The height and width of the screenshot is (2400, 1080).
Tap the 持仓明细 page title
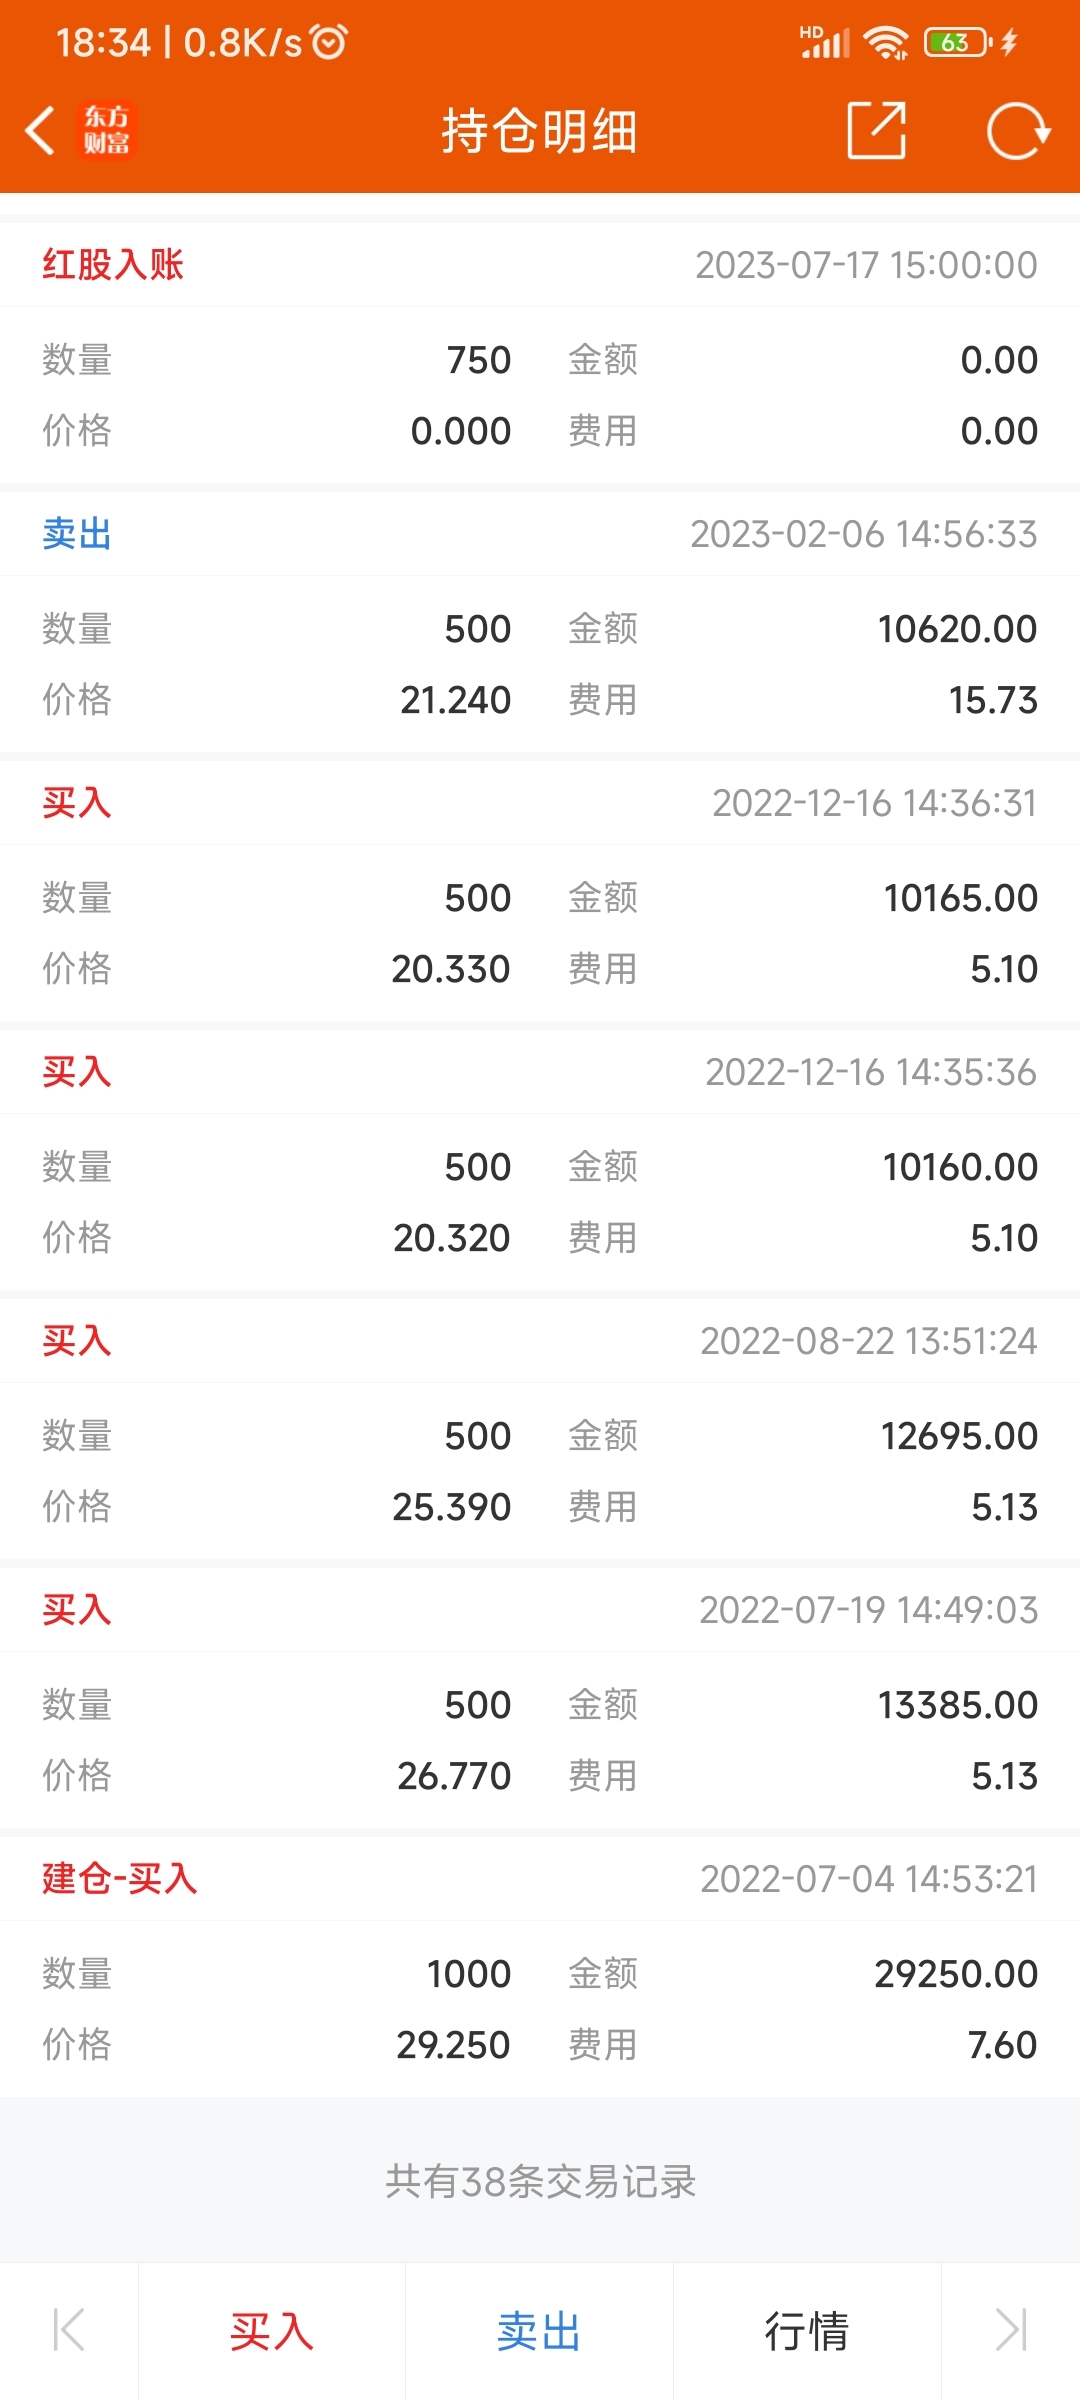tap(540, 131)
